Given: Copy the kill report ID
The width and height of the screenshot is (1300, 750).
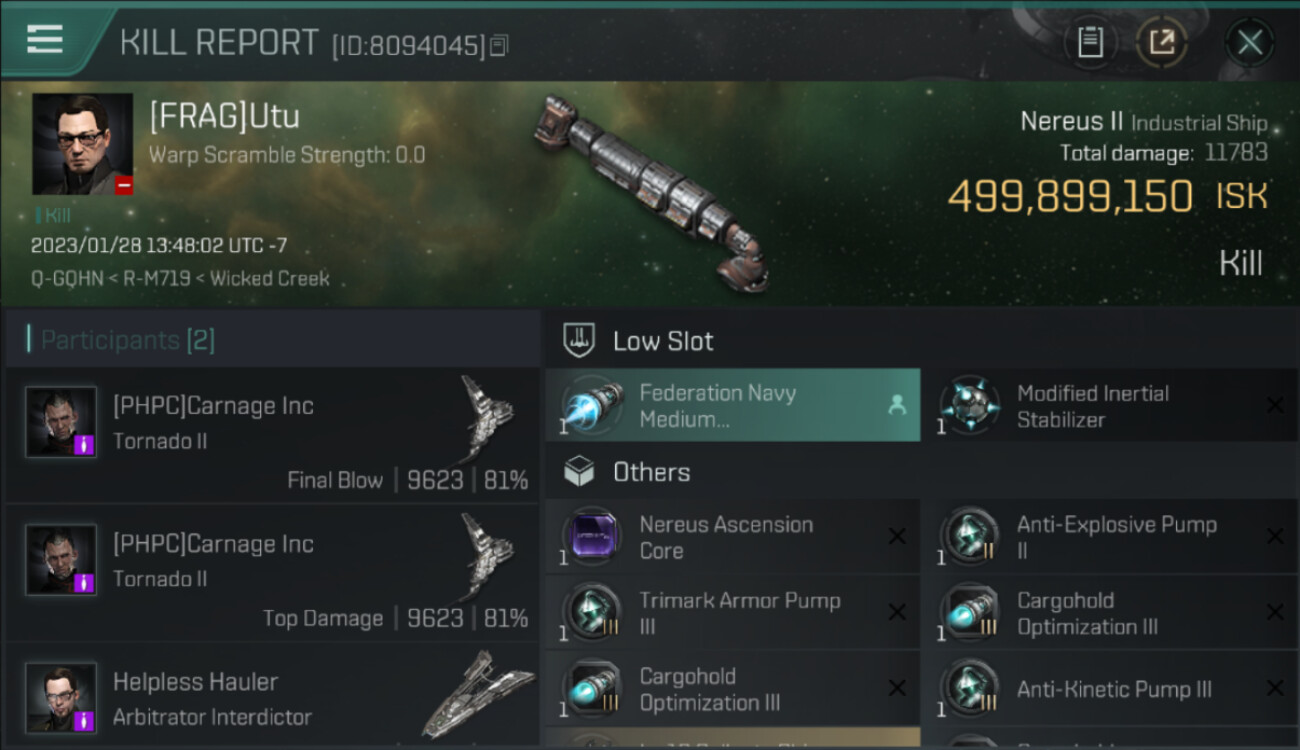Looking at the screenshot, I should 499,45.
